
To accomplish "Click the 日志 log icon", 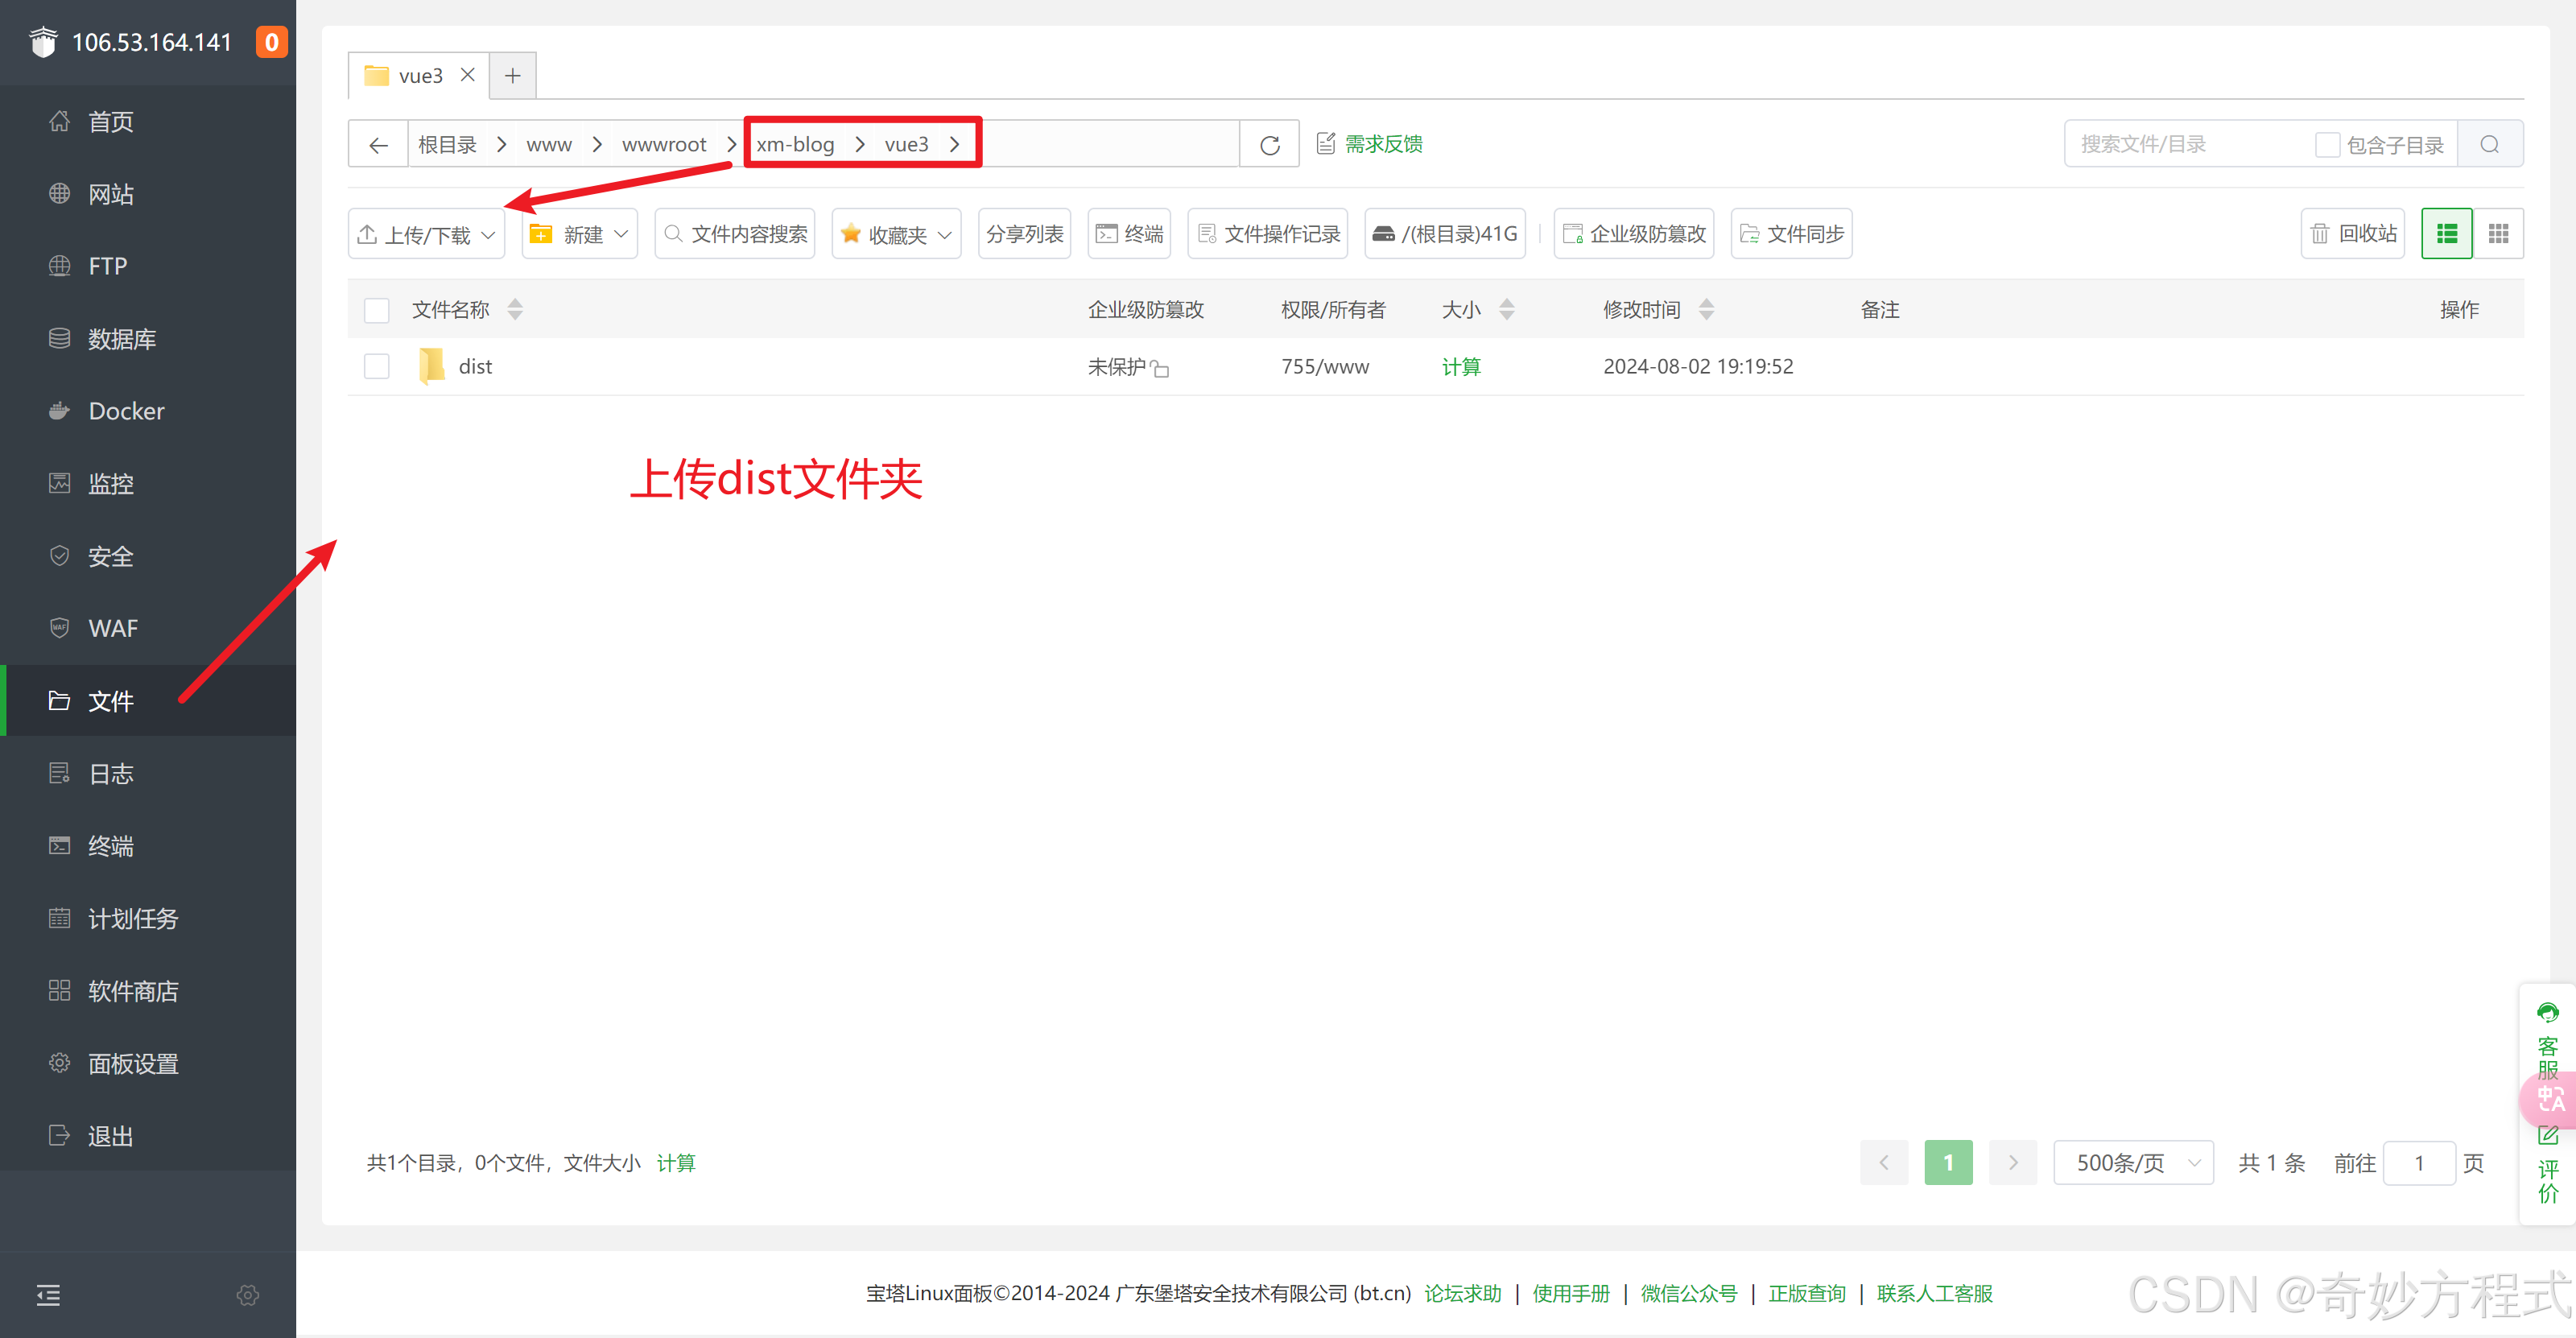I will click(x=60, y=773).
